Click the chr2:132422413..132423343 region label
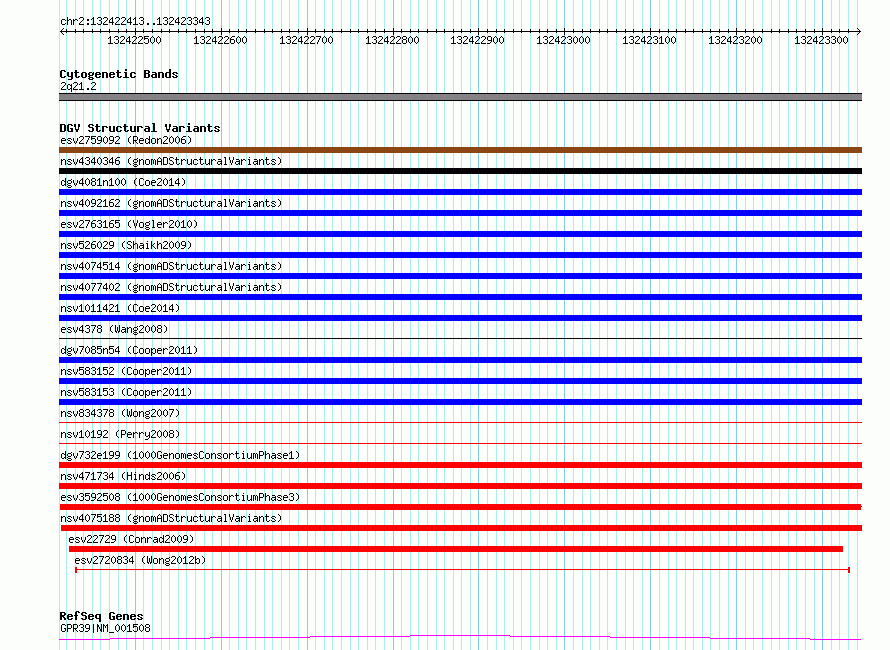 [x=135, y=22]
